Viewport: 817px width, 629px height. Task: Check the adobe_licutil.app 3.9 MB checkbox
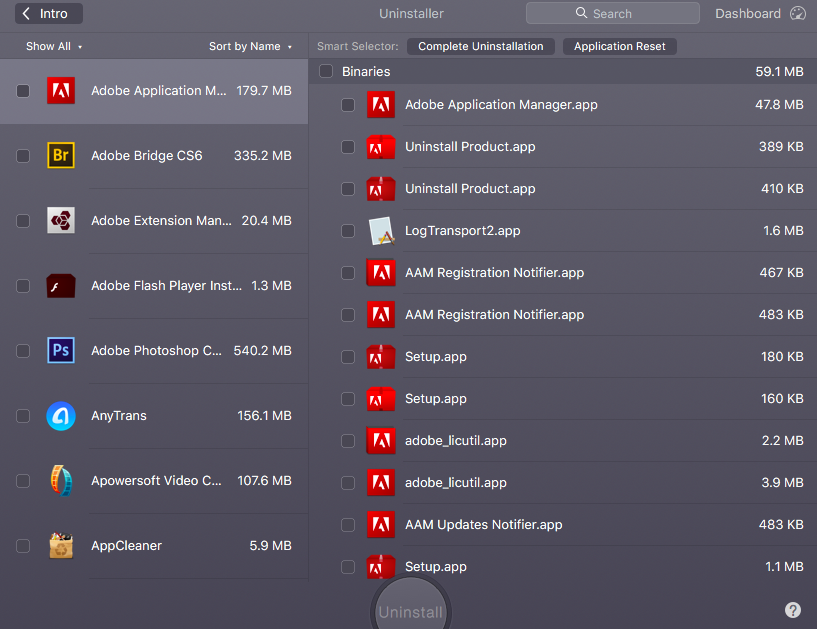[x=348, y=483]
